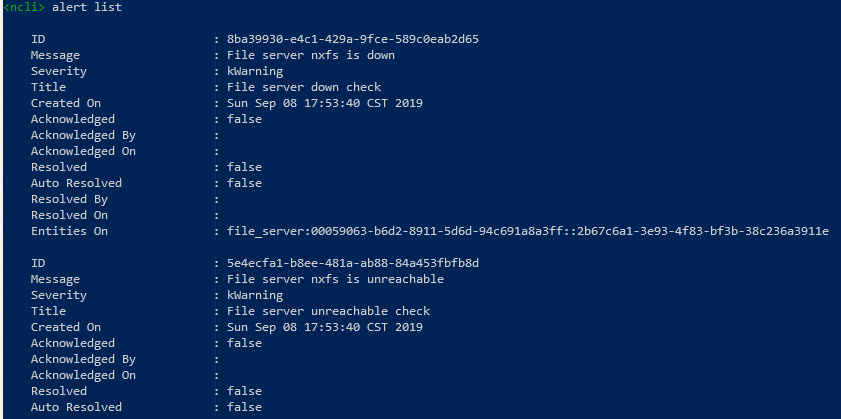
Task: Click the 'File server nxfs is unreachable' message
Action: [x=335, y=279]
